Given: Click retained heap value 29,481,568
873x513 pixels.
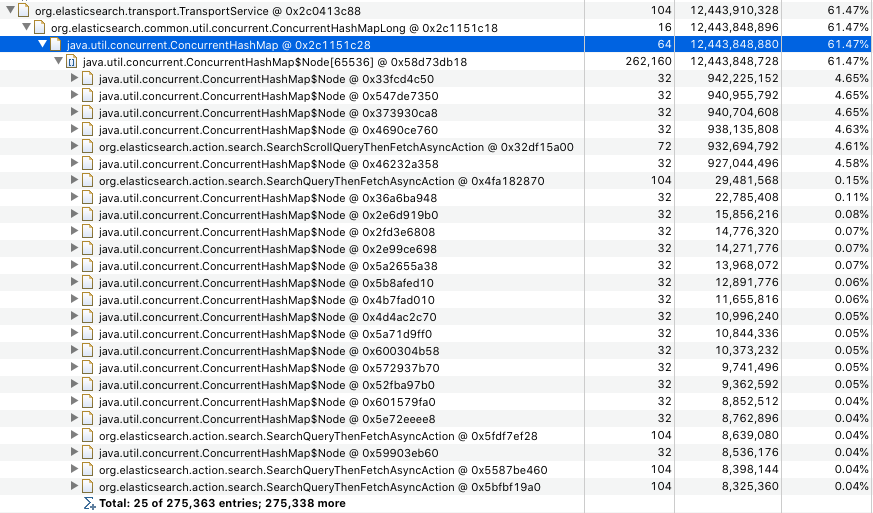Looking at the screenshot, I should (747, 180).
